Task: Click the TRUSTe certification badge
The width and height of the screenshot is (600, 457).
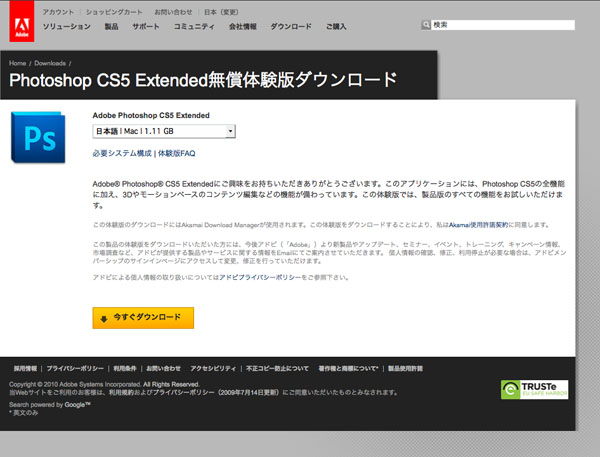Action: [534, 390]
